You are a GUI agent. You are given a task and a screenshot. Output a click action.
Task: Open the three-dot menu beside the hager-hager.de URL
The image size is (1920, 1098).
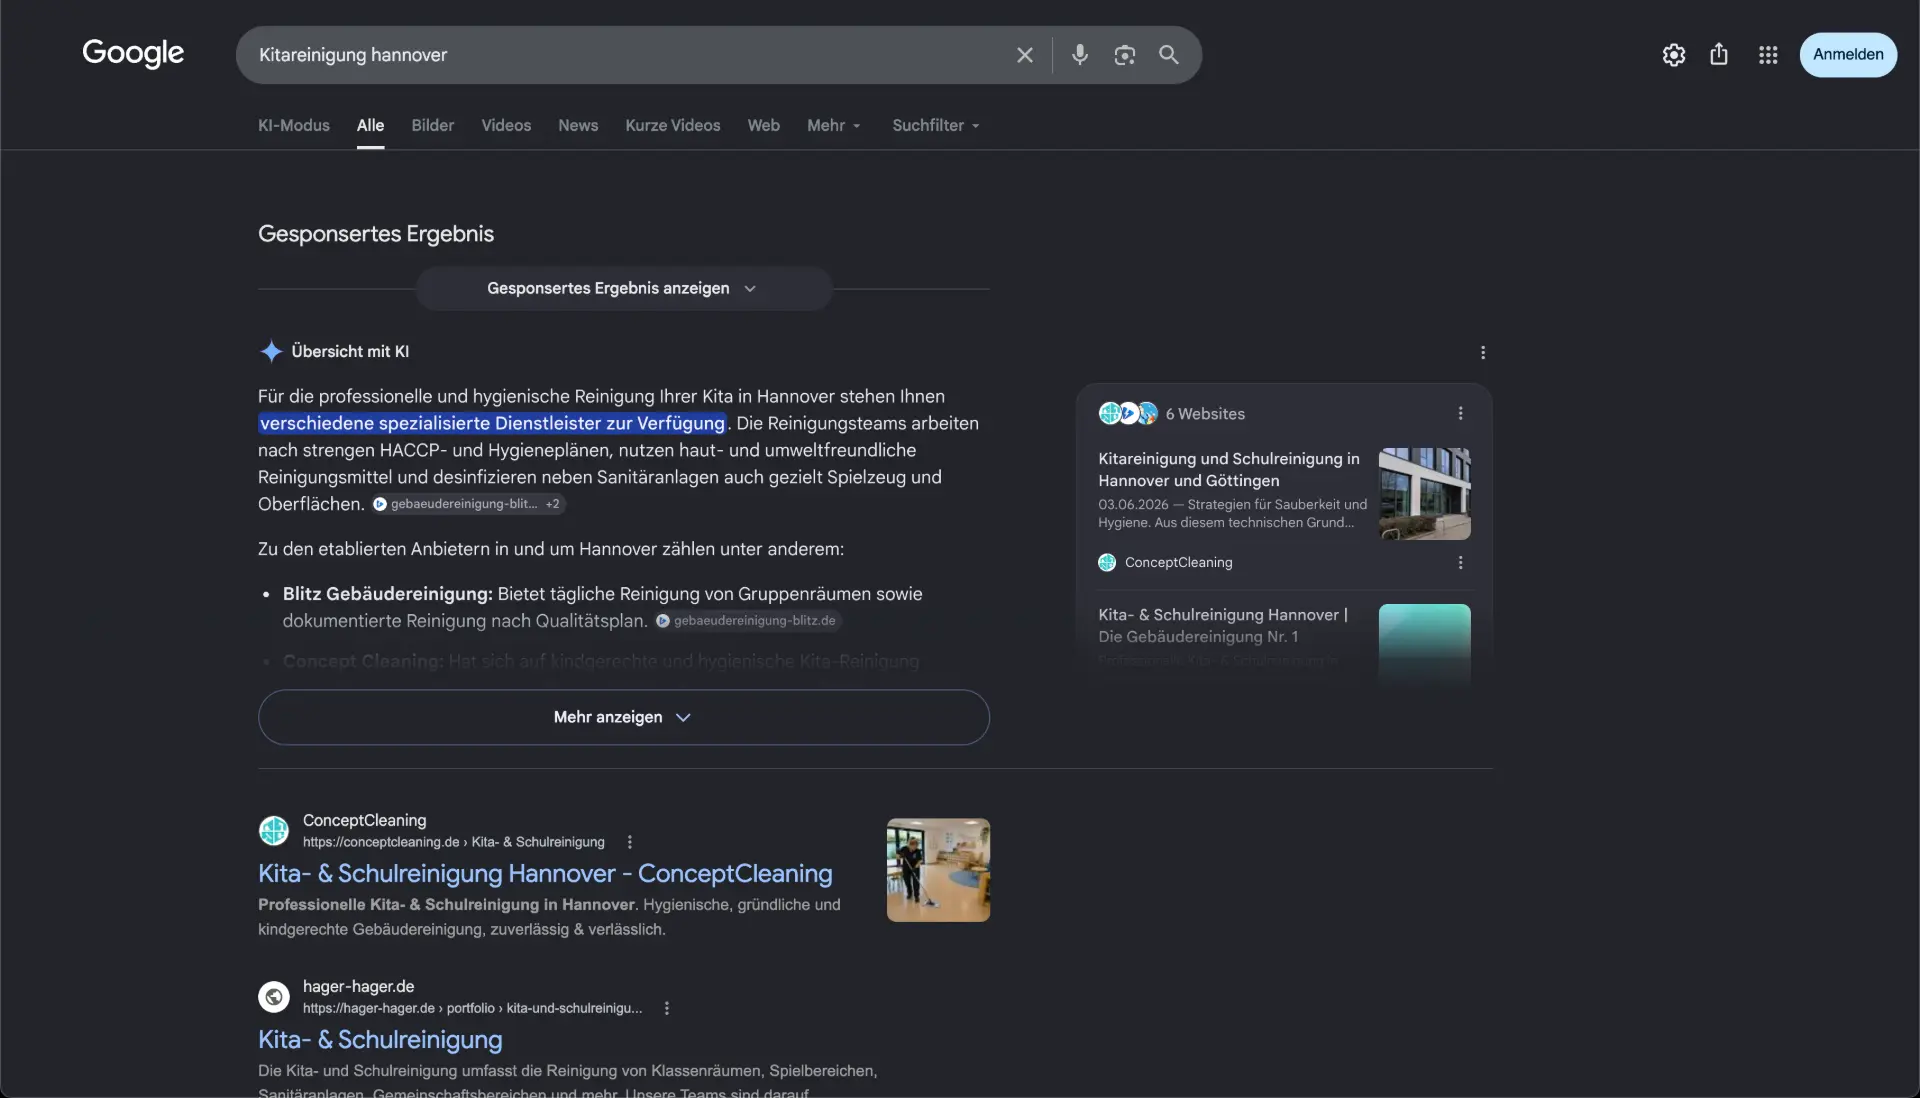[x=666, y=1008]
